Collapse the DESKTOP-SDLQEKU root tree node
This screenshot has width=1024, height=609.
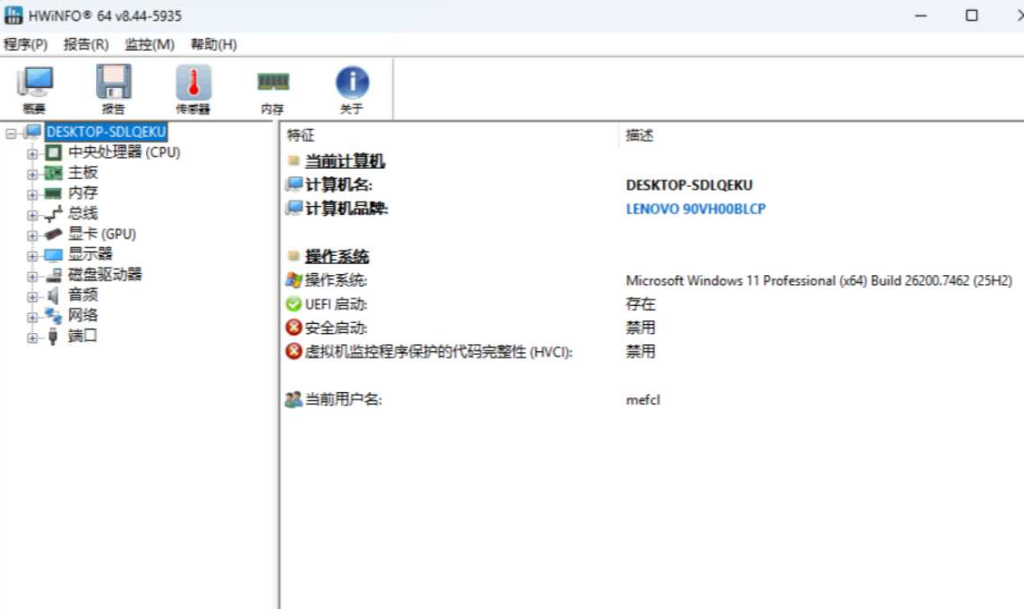point(10,133)
